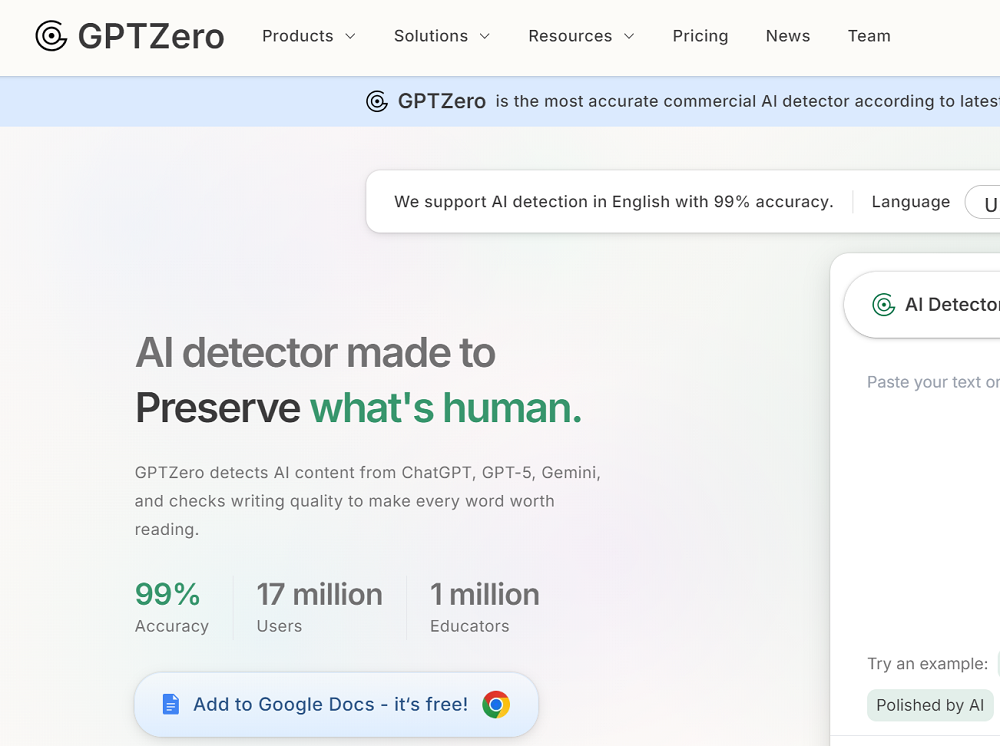Open the Language selector
1000x746 pixels.
(984, 202)
